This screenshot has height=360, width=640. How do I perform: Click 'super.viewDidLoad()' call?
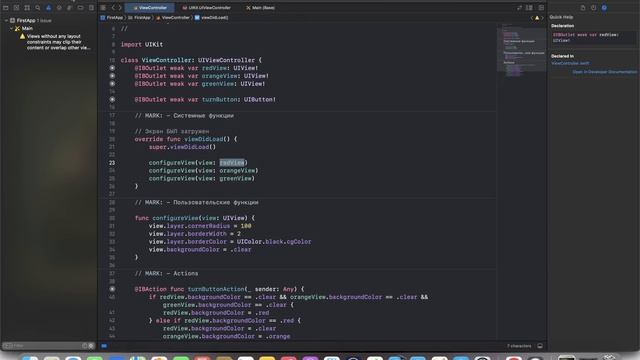pyautogui.click(x=182, y=147)
